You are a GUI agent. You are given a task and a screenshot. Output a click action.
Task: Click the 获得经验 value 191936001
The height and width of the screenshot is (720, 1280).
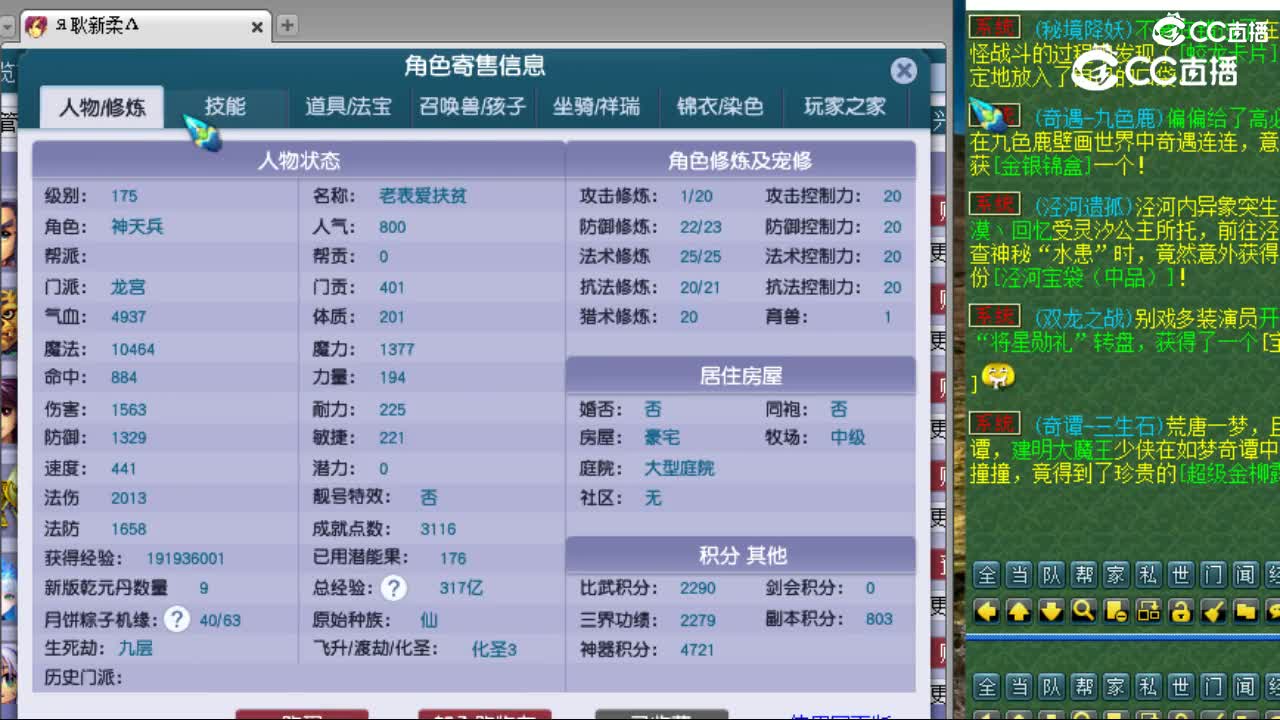(185, 559)
